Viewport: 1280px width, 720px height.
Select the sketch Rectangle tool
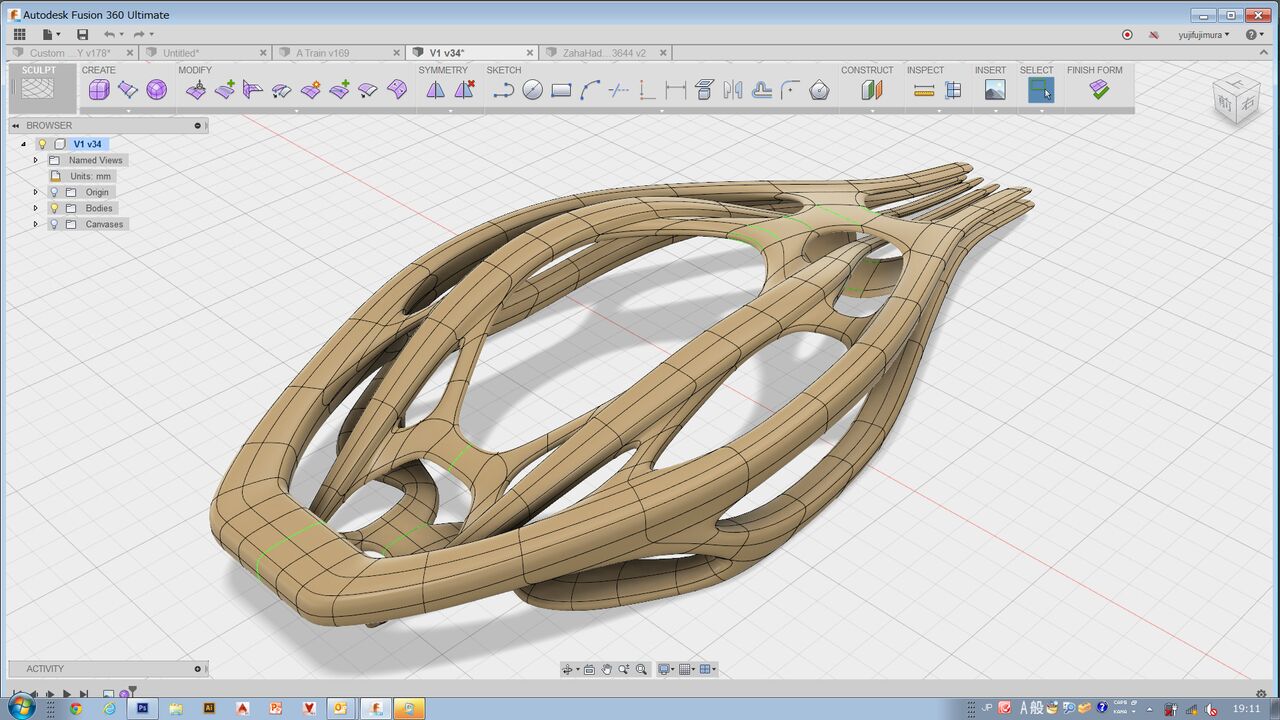pos(561,90)
